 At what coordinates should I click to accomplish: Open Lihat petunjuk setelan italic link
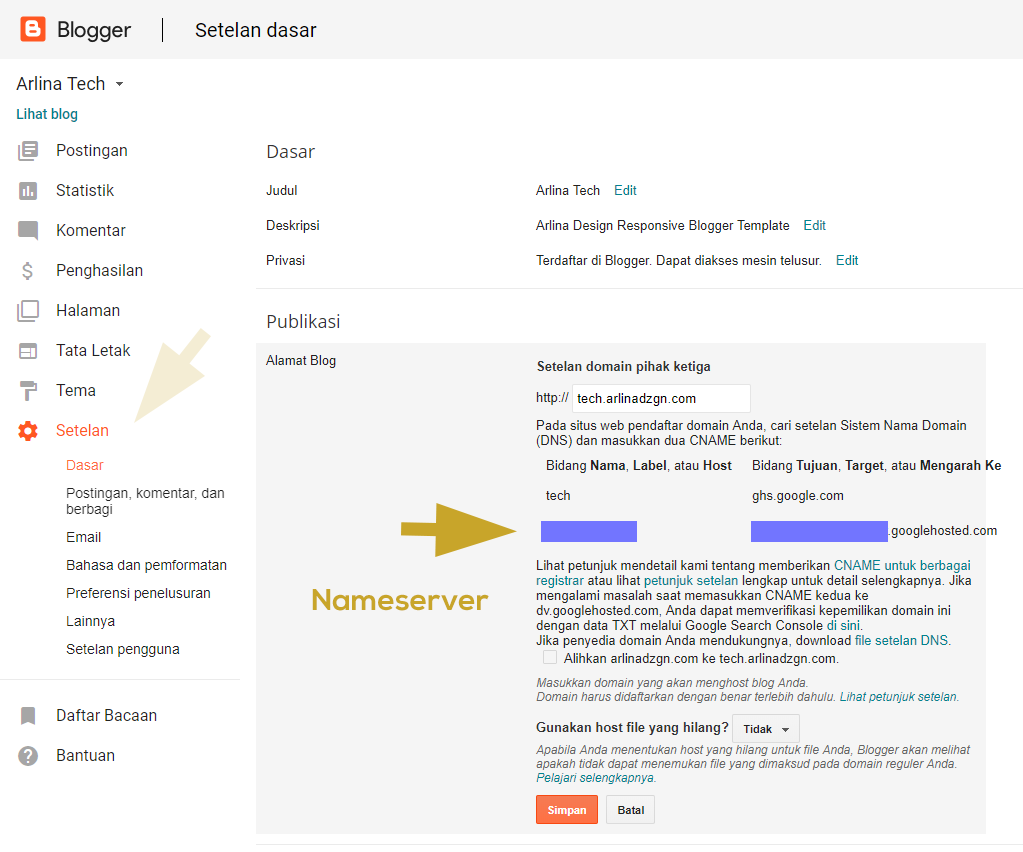pos(898,697)
